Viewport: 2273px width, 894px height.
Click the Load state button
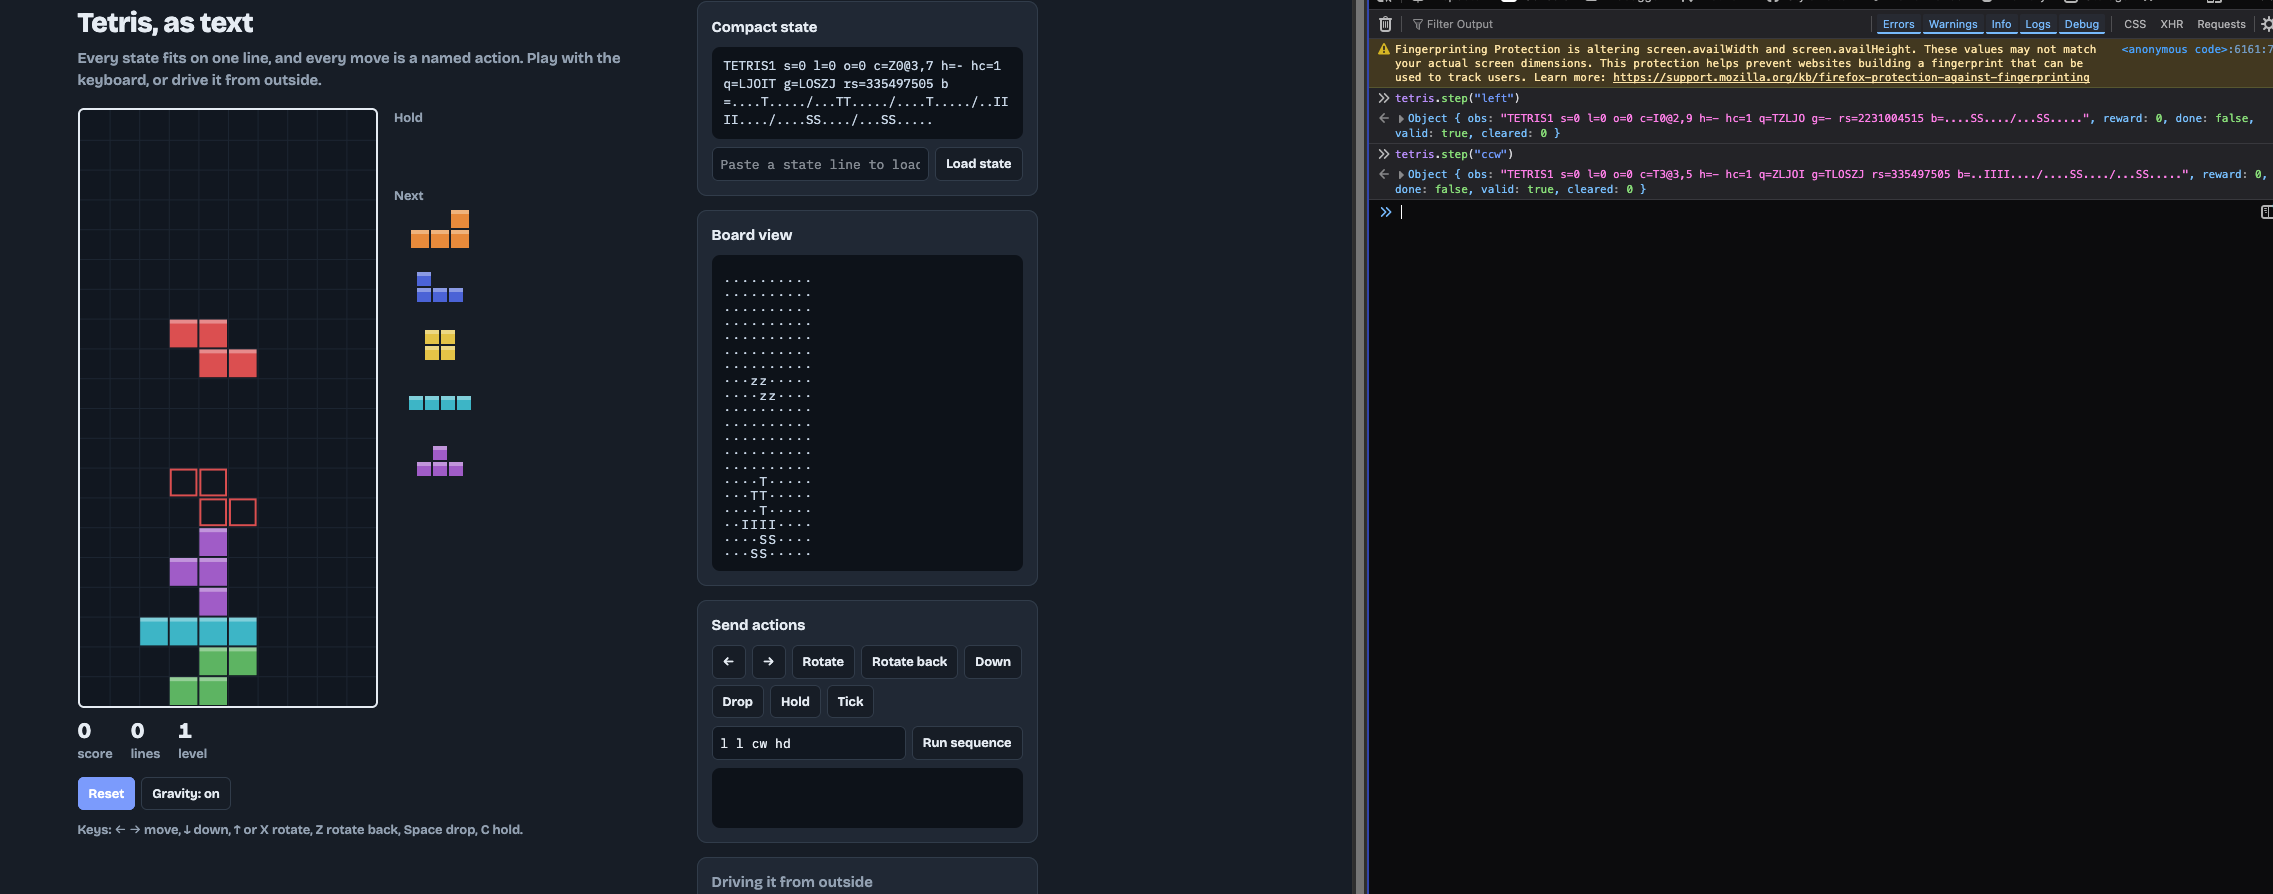[978, 164]
